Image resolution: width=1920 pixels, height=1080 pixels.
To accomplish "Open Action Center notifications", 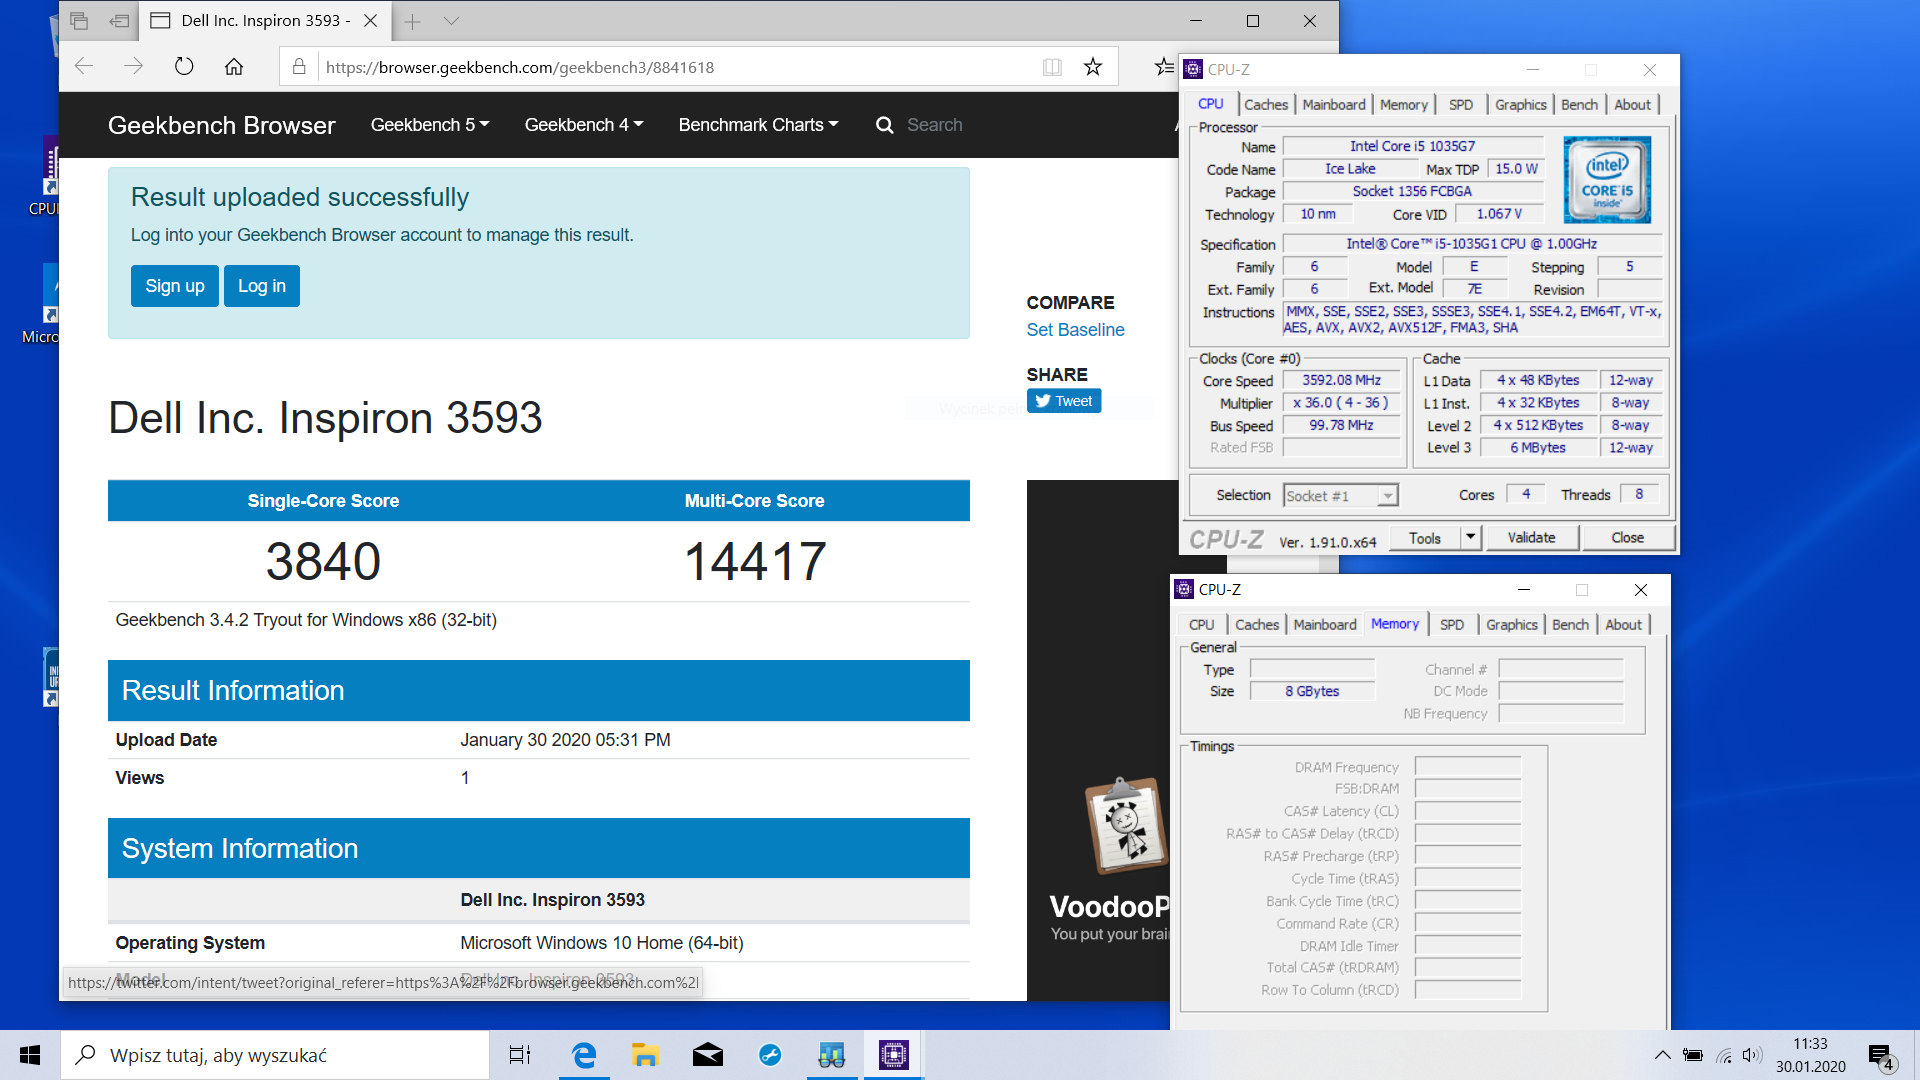I will (x=1881, y=1056).
